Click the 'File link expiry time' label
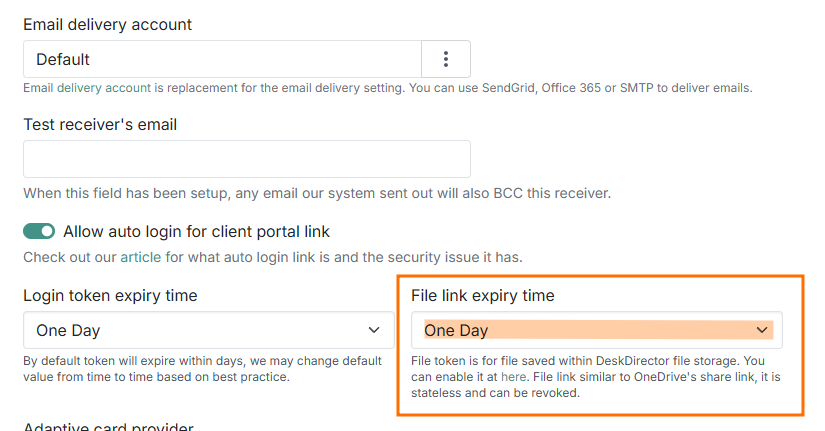The height and width of the screenshot is (431, 825). [x=483, y=295]
